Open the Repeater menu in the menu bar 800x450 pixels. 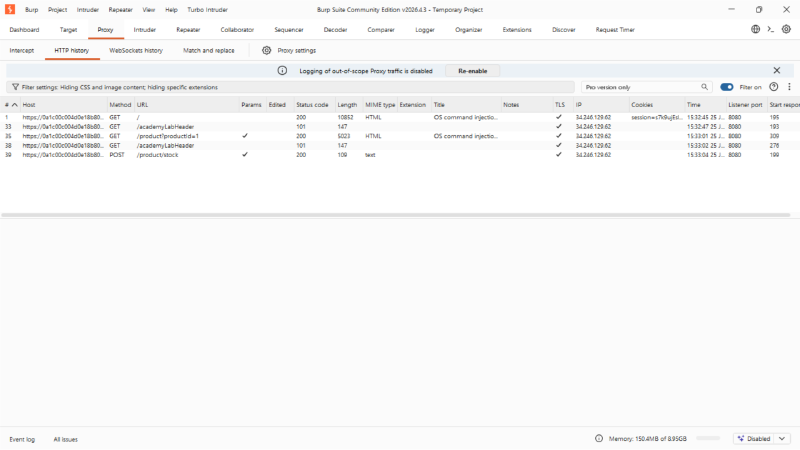point(120,9)
